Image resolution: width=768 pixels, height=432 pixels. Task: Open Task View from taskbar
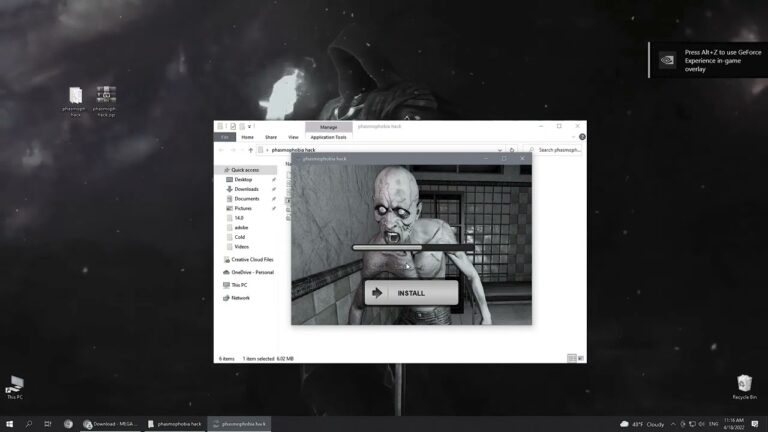pyautogui.click(x=48, y=424)
